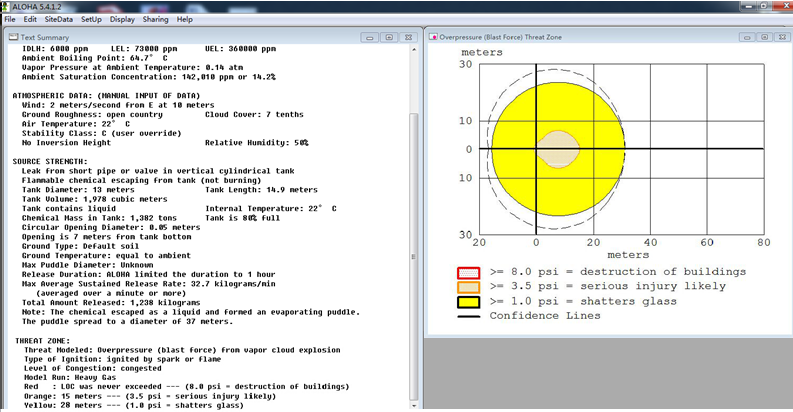The width and height of the screenshot is (793, 412).
Task: Click 'Model Run: Heavy Gas' line
Action: point(70,377)
